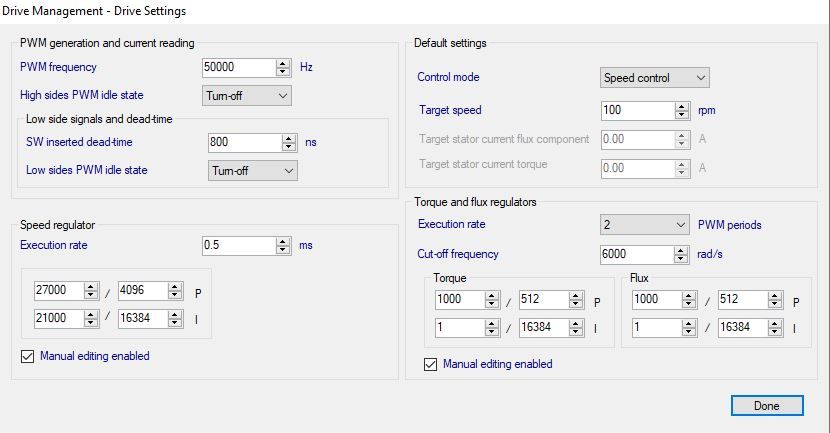
Task: Increase Target speed with up arrow
Action: [682, 106]
